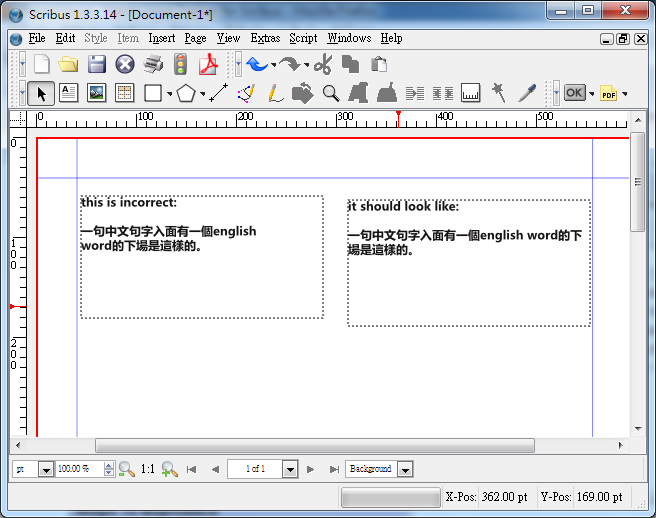The image size is (656, 518).
Task: Select the Insert Line tool
Action: pos(219,93)
